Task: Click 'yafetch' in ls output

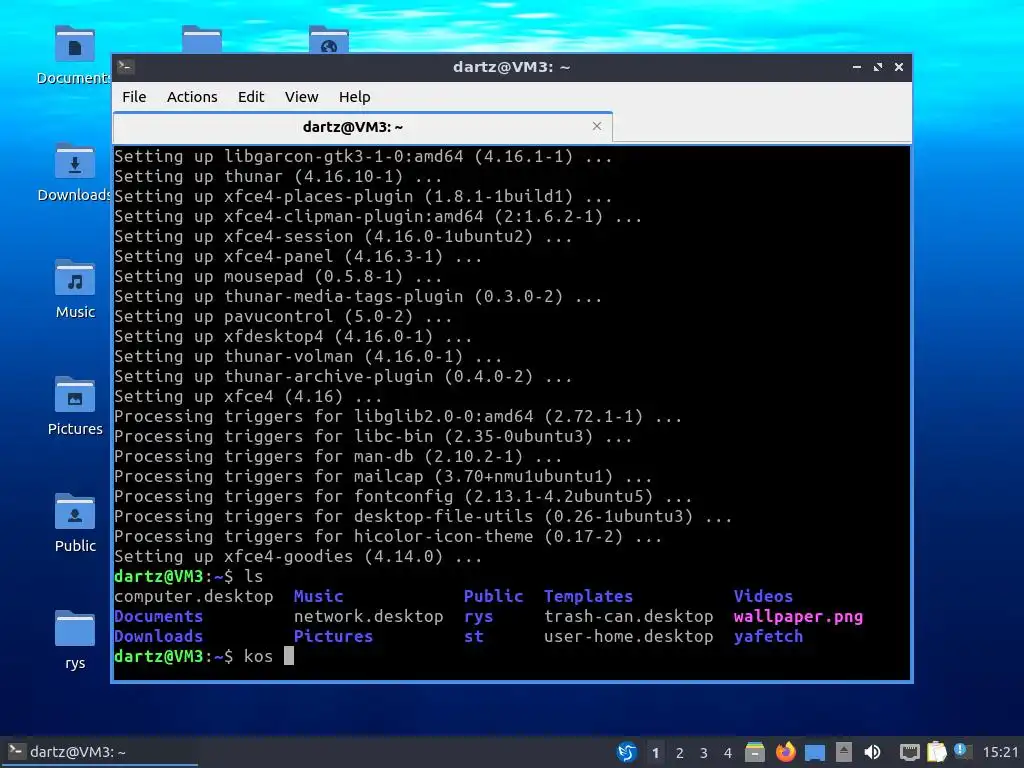Action: 768,636
